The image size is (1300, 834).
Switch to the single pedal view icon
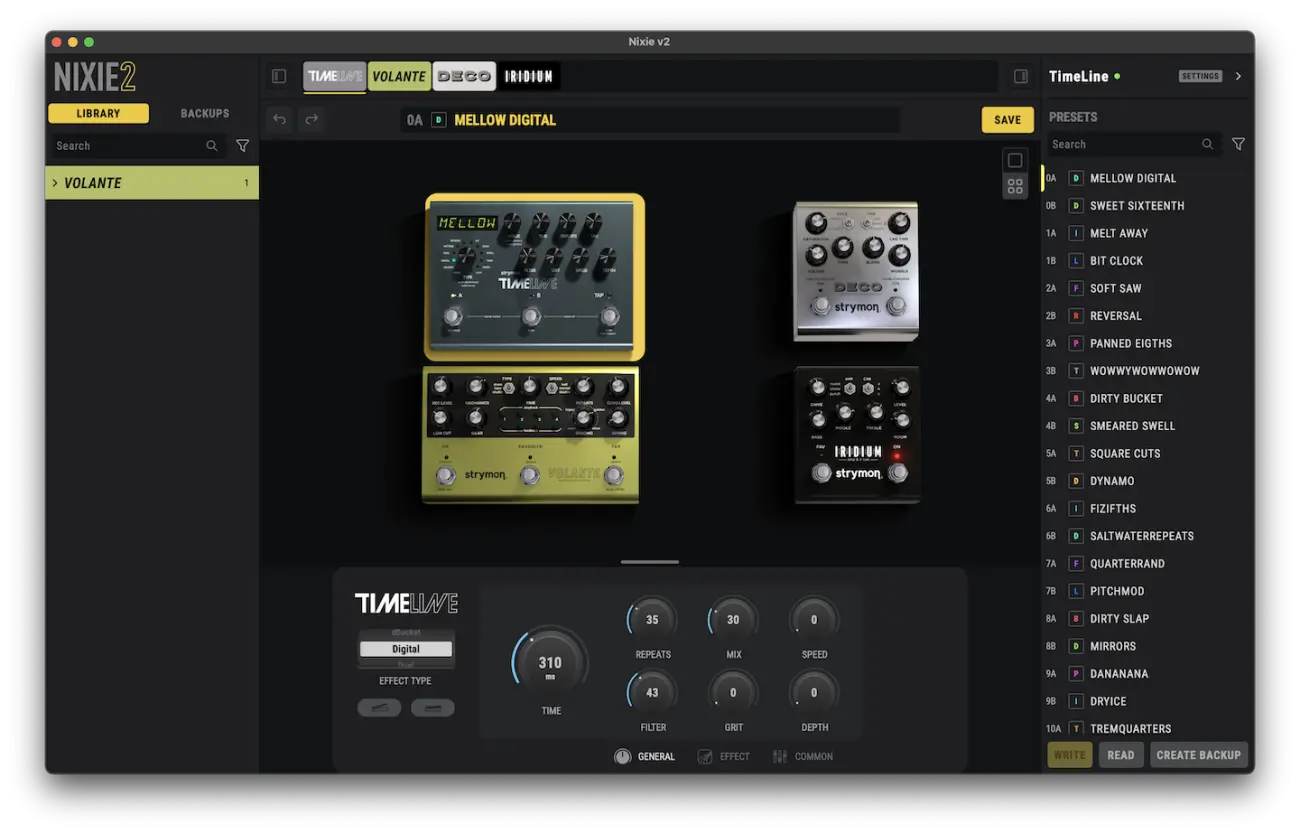(1015, 160)
